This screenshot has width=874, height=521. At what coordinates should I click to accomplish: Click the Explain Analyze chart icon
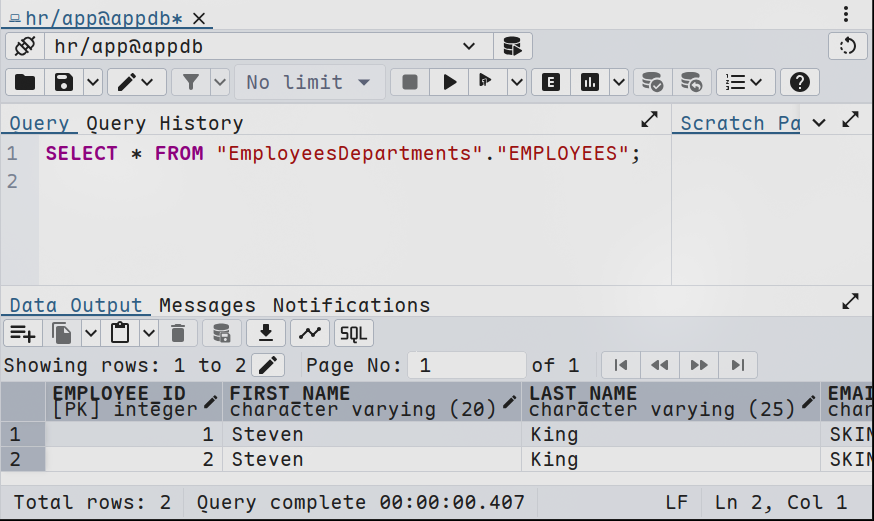tap(590, 82)
